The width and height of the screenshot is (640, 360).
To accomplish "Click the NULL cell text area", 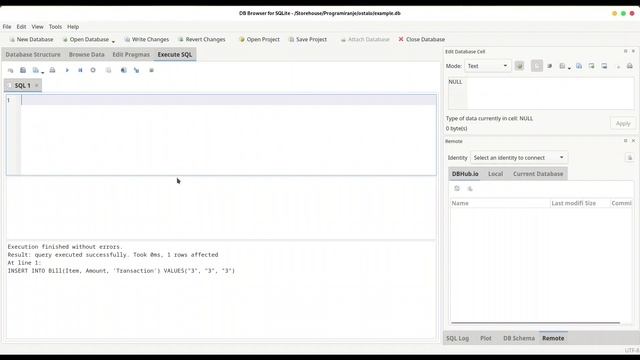I will tap(541, 93).
